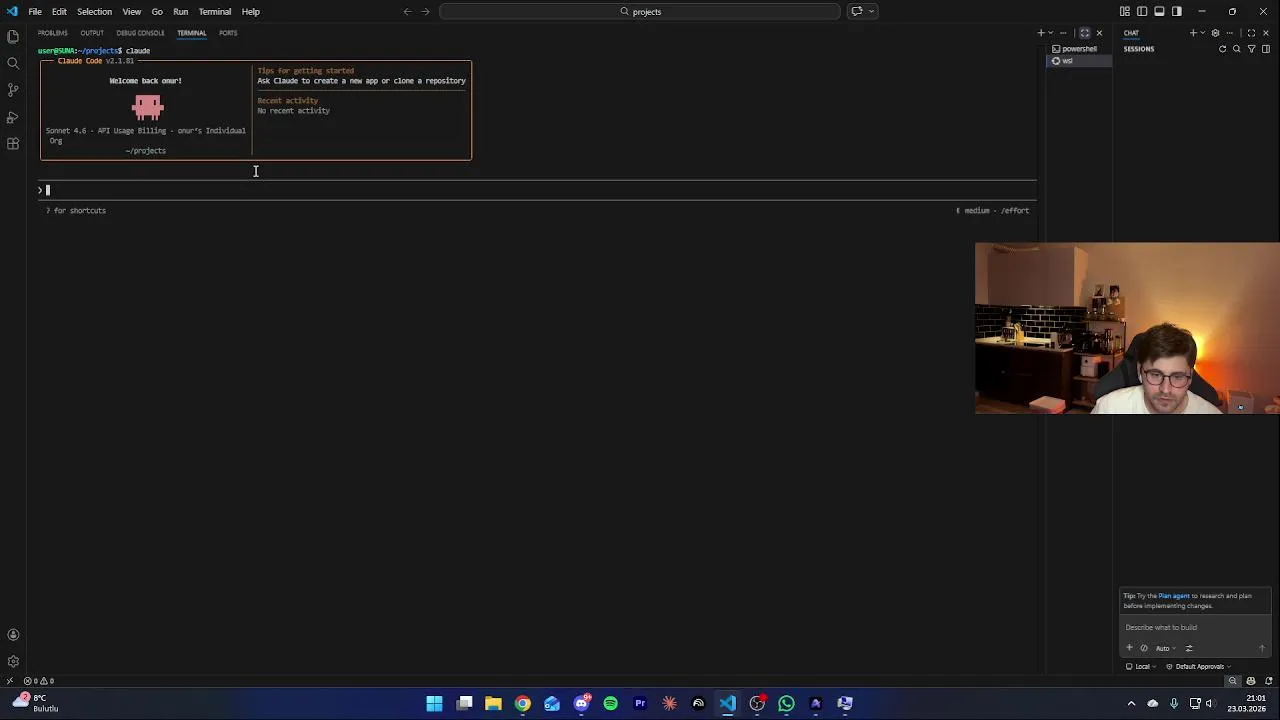
Task: Open the Search view in activity bar
Action: (x=13, y=63)
